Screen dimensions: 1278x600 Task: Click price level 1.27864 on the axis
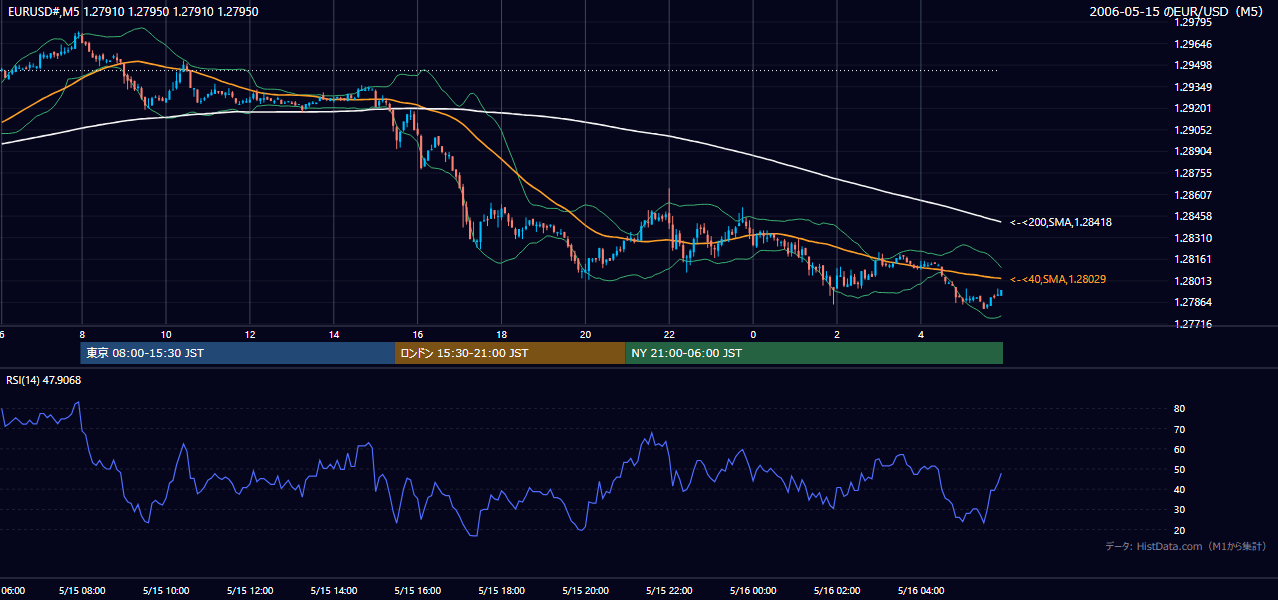pos(1193,302)
